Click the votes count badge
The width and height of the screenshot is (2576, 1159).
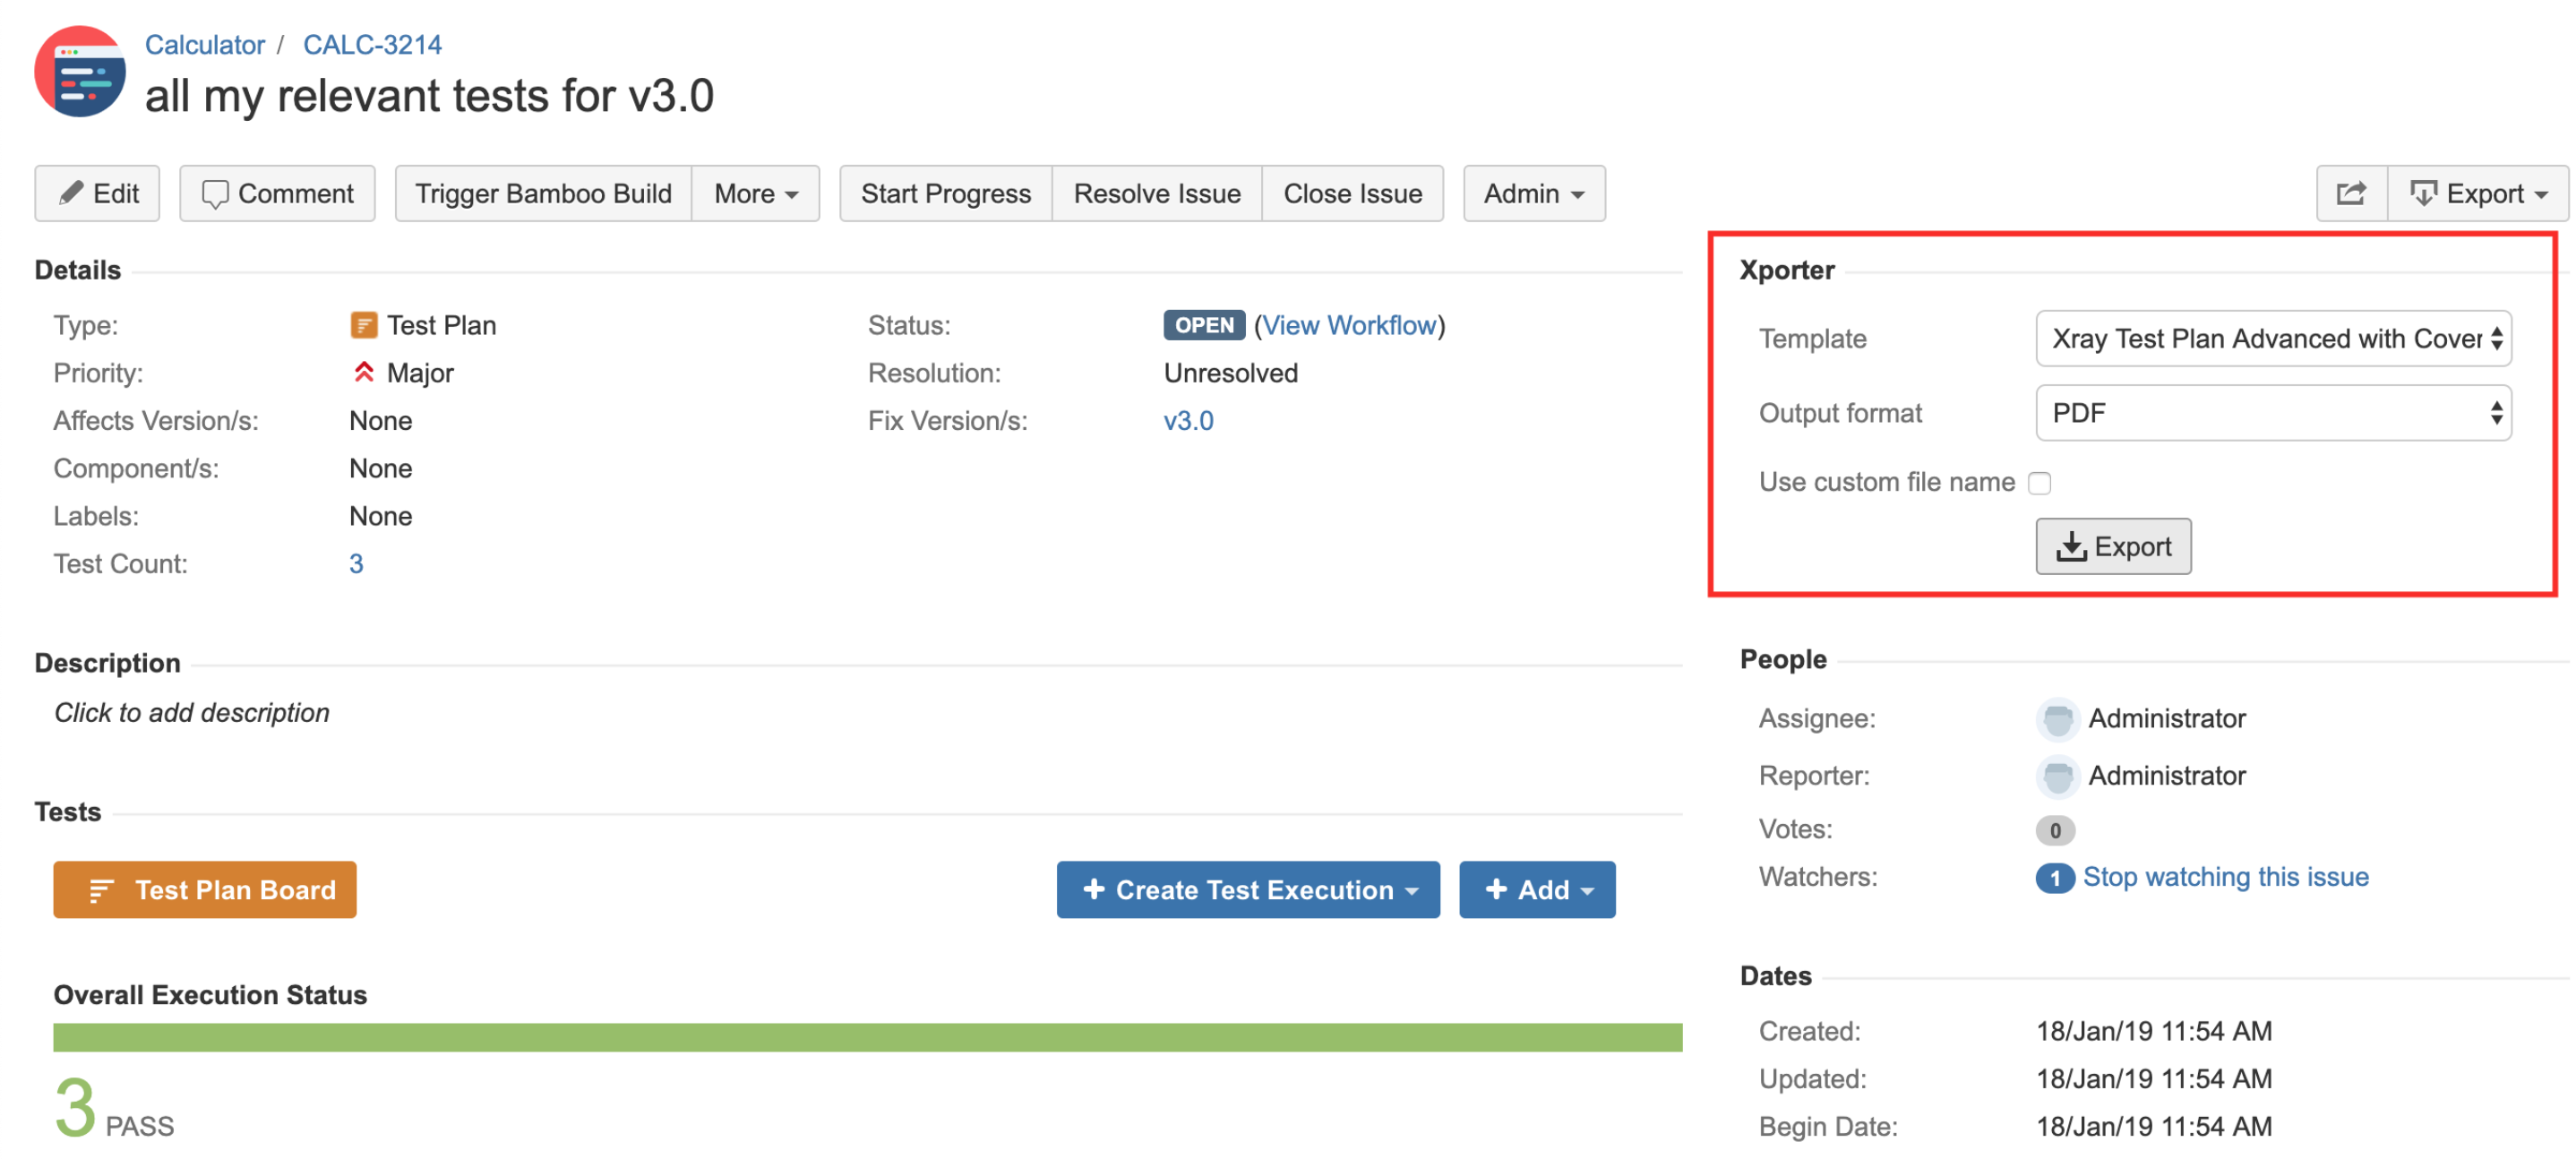coord(2054,829)
